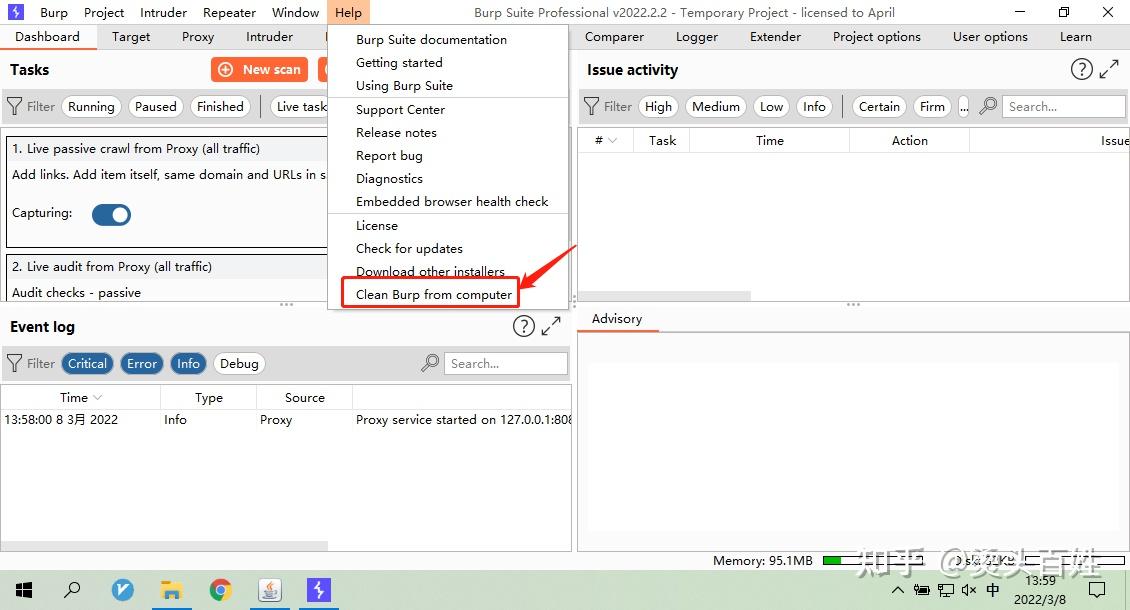Select License from Help menu

tap(377, 225)
